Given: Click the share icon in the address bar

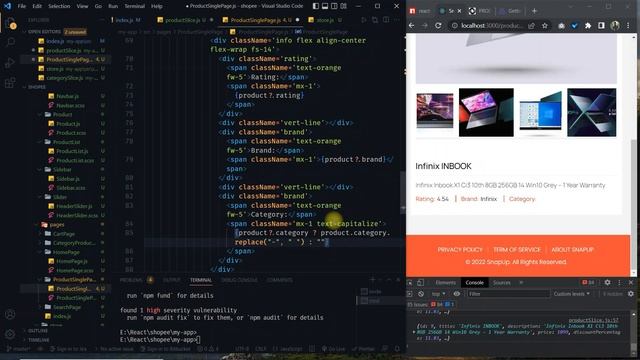Looking at the screenshot, I should pyautogui.click(x=531, y=25).
